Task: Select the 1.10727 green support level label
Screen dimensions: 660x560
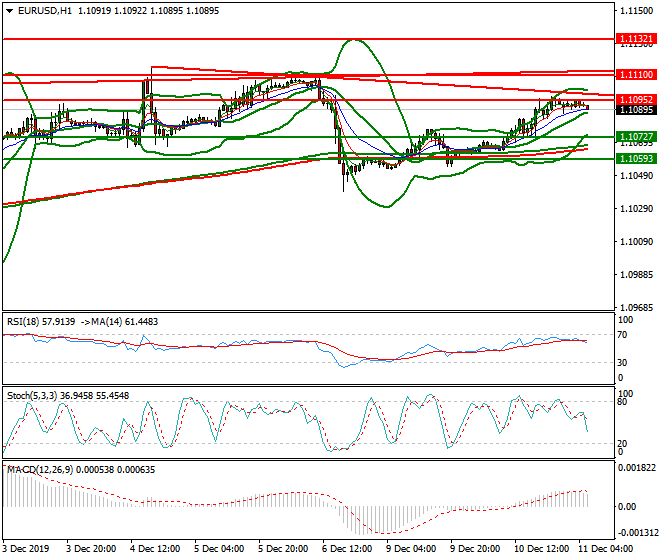Action: (636, 137)
